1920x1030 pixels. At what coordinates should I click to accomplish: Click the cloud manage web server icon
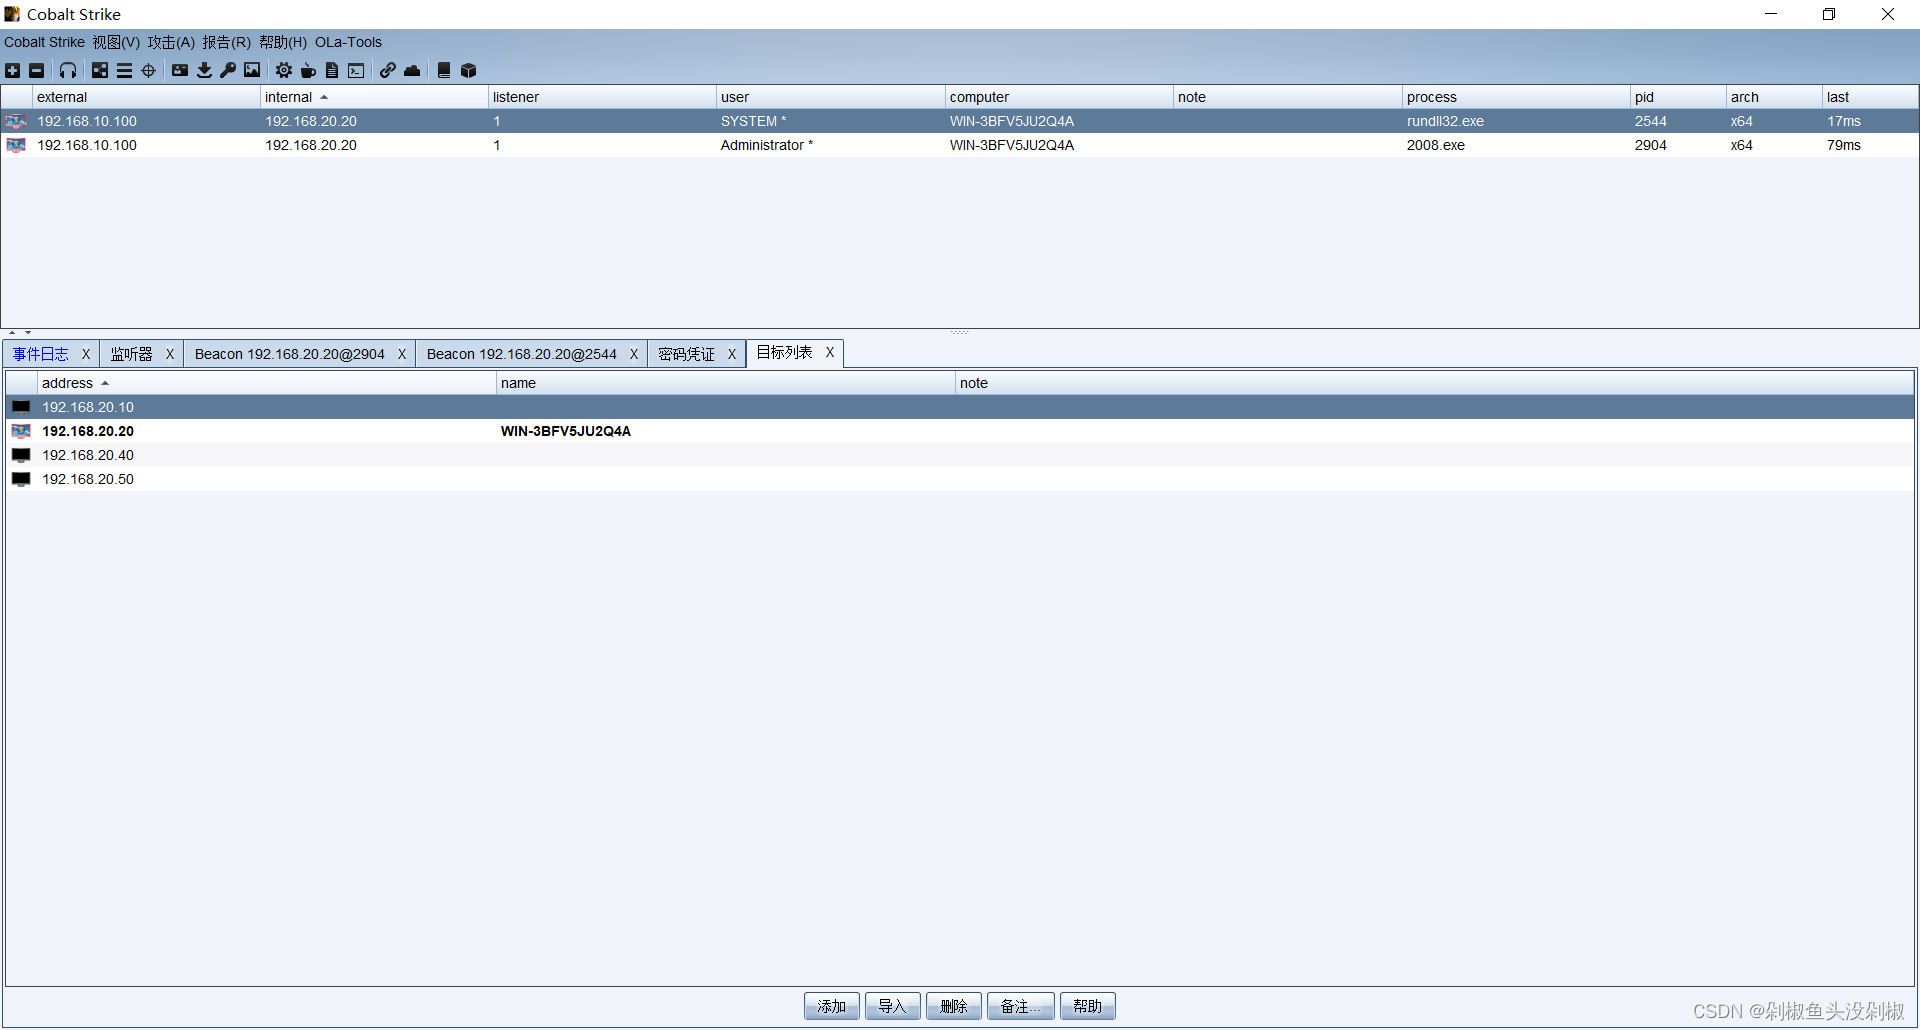tap(412, 70)
